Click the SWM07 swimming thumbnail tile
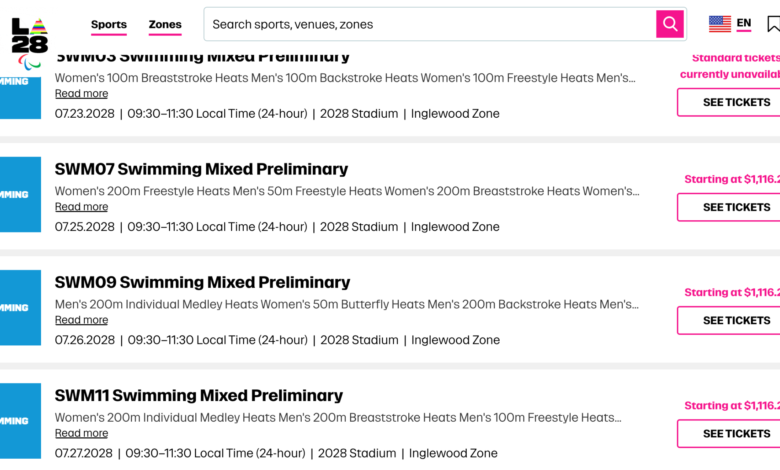 (x=20, y=194)
